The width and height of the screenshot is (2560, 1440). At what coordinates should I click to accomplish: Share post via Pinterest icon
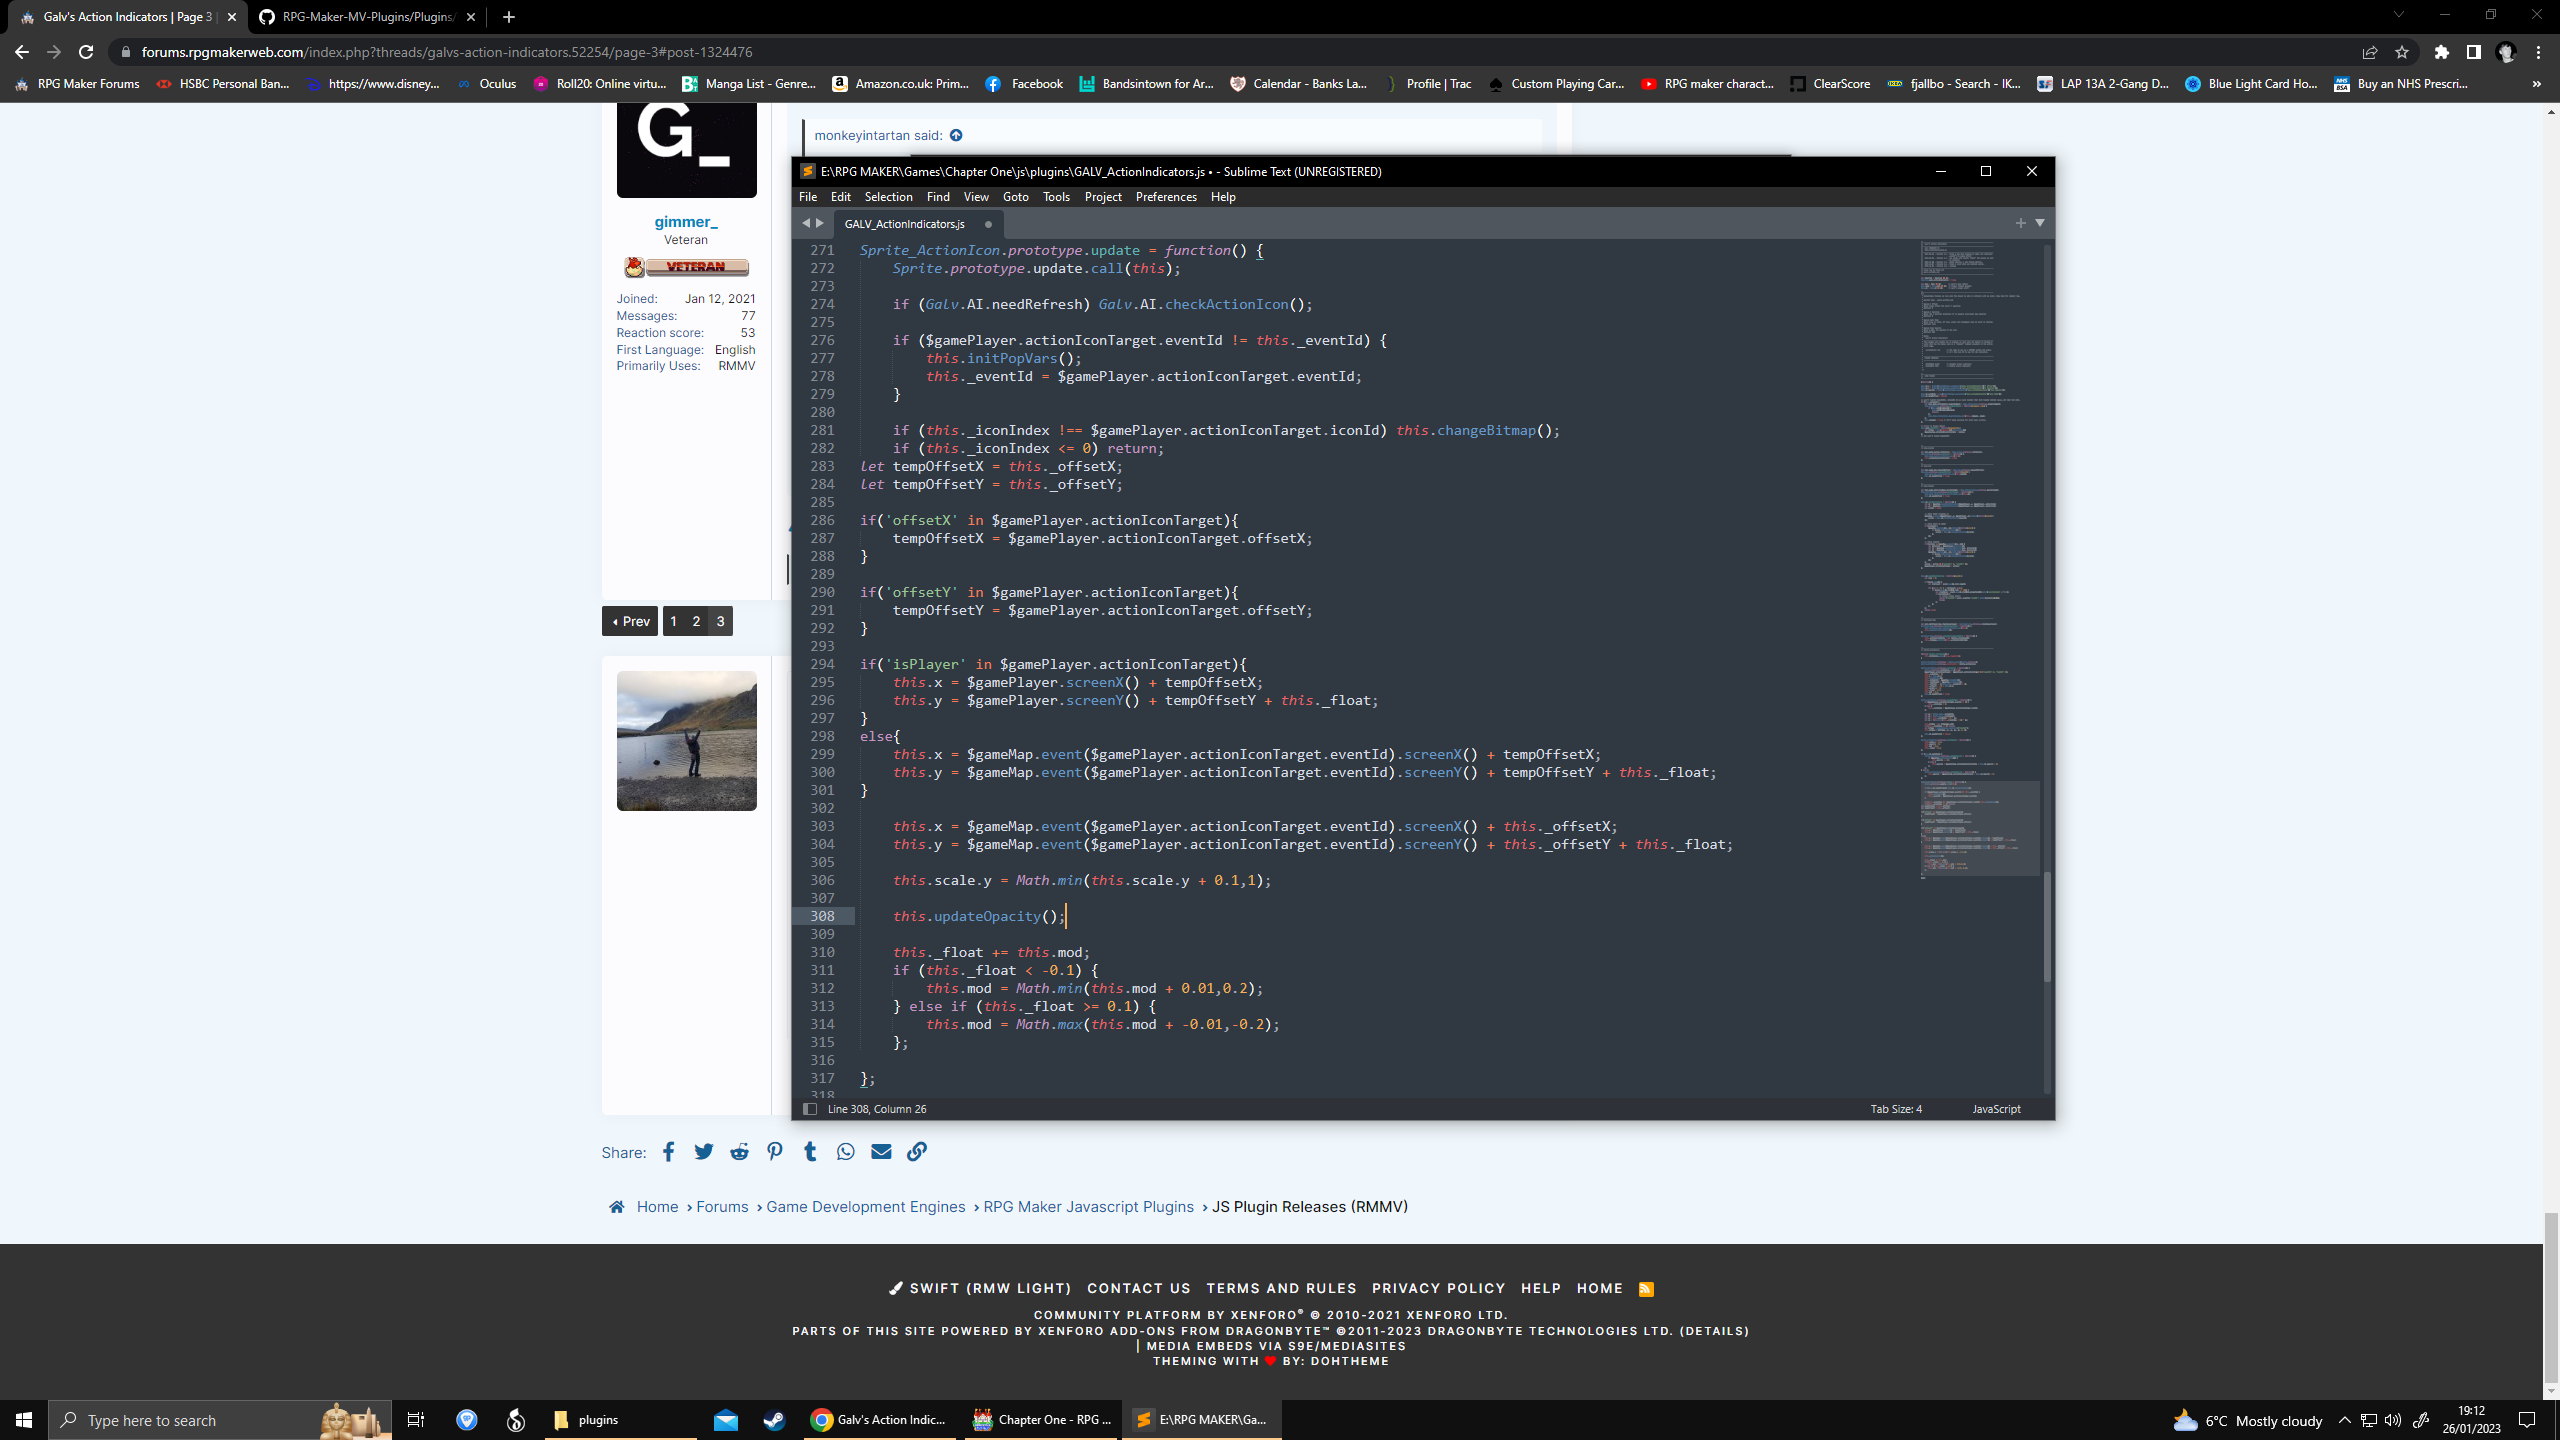775,1152
